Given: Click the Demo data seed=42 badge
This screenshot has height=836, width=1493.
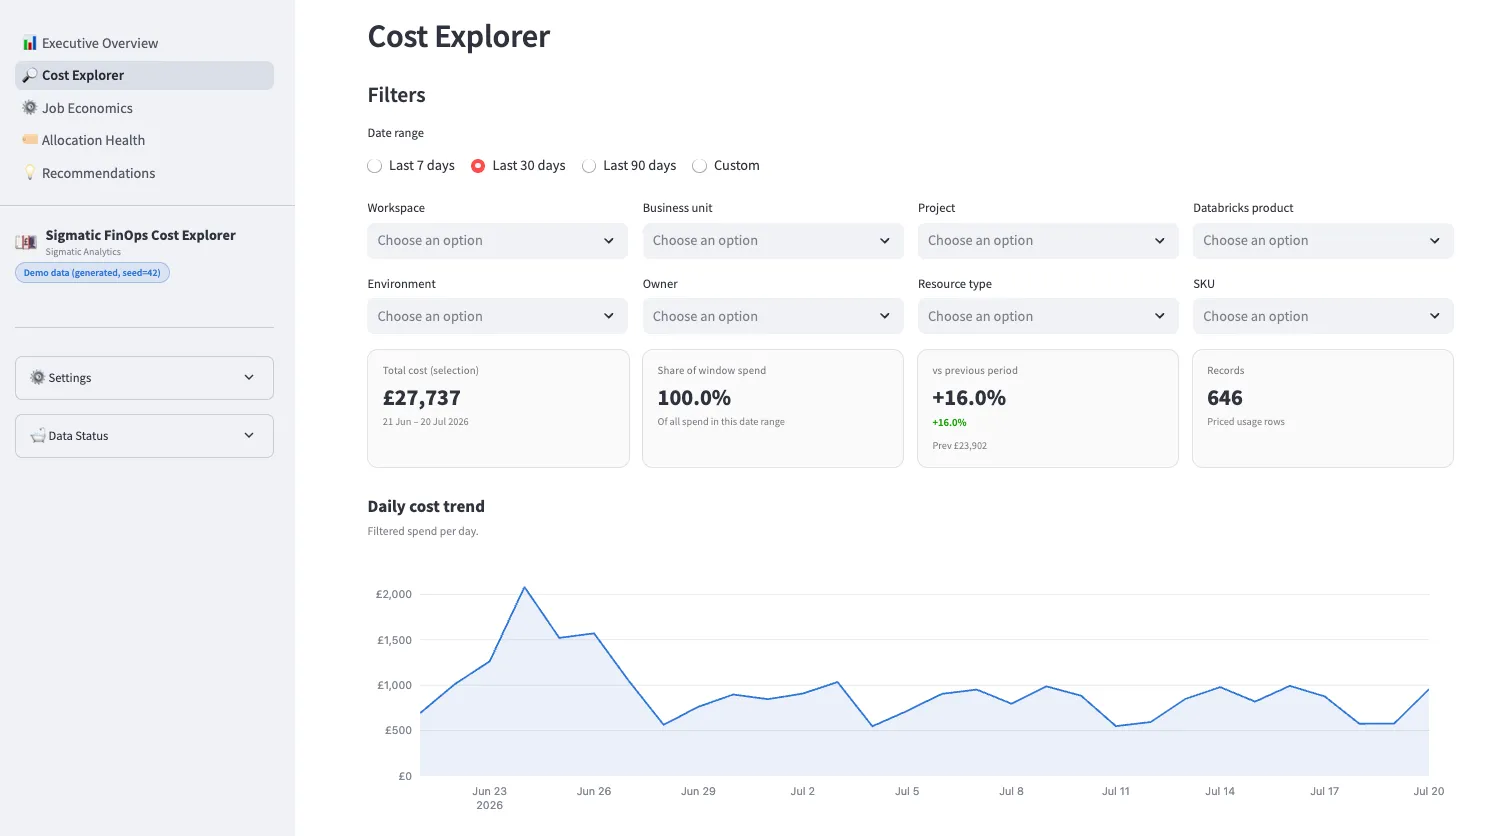Looking at the screenshot, I should tap(92, 273).
